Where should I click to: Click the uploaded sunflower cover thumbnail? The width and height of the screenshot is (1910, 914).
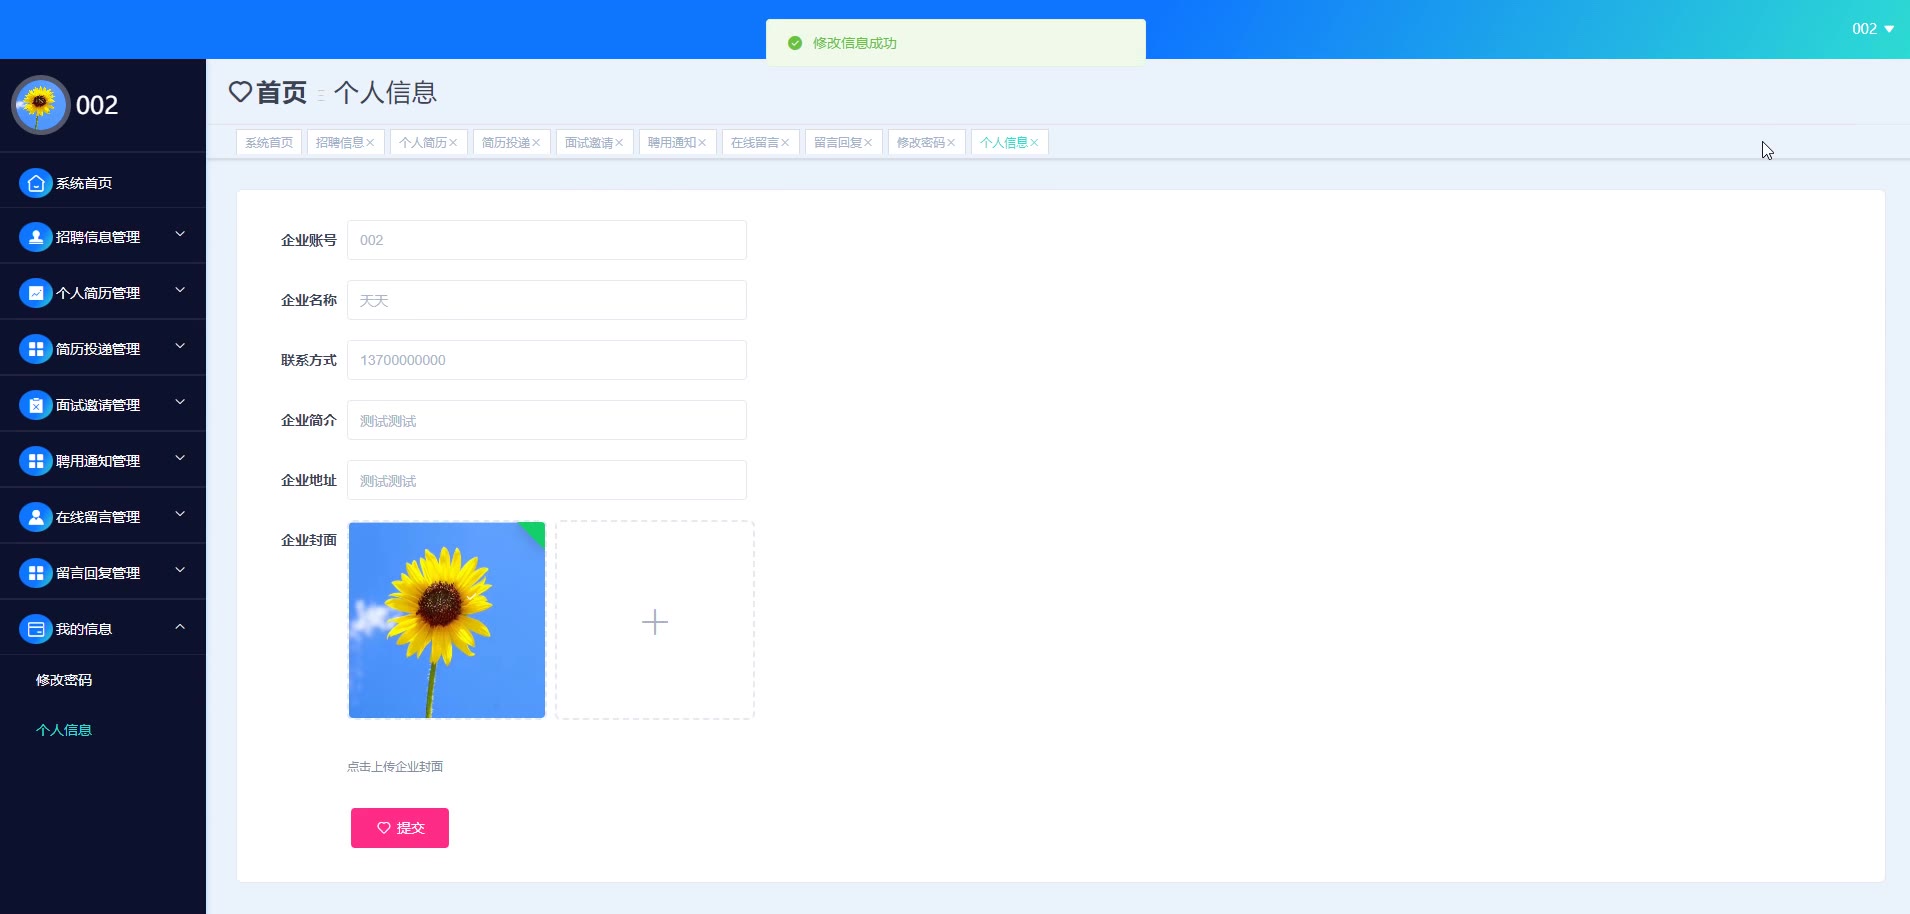447,620
